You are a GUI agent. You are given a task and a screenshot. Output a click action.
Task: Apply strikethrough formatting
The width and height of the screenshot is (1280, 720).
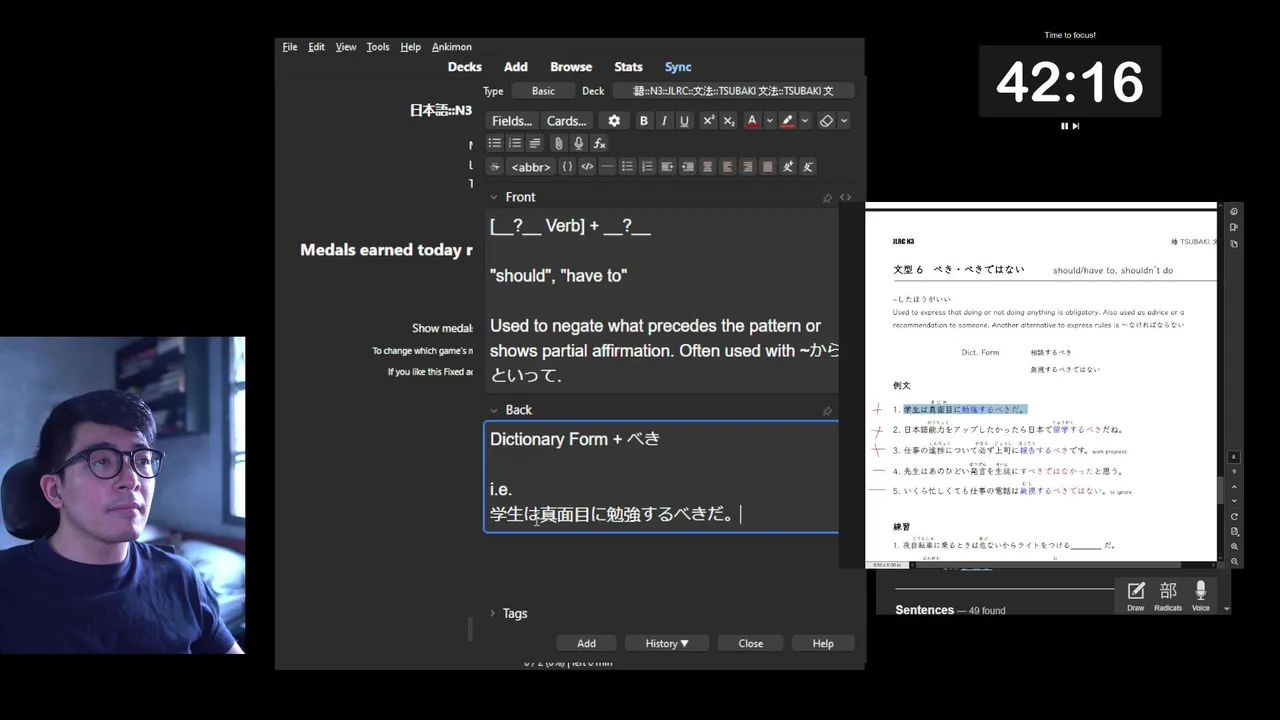coord(494,167)
